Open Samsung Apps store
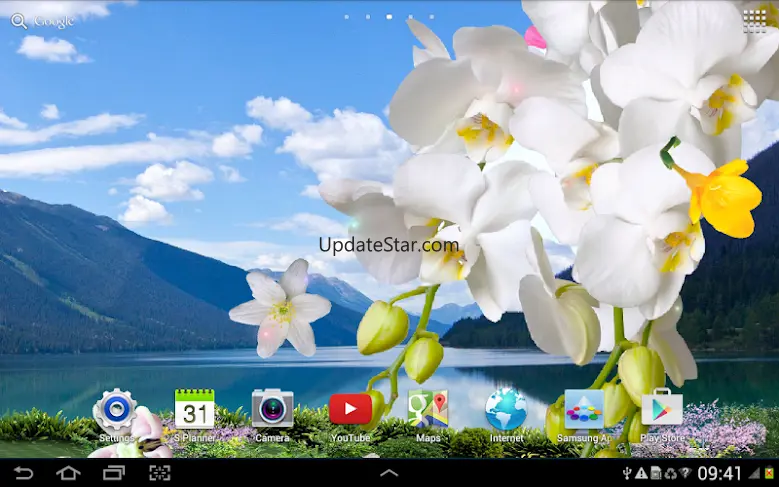Image resolution: width=779 pixels, height=487 pixels. tap(584, 415)
